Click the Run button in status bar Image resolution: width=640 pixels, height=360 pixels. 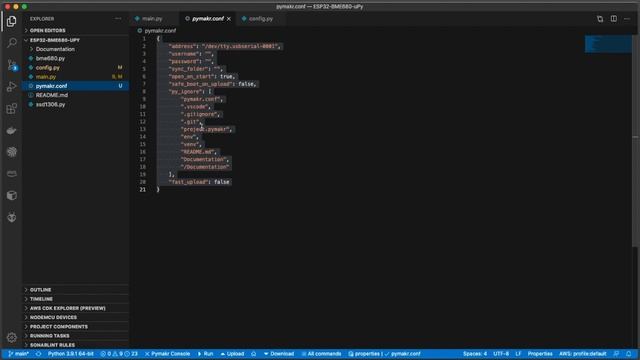click(x=206, y=354)
